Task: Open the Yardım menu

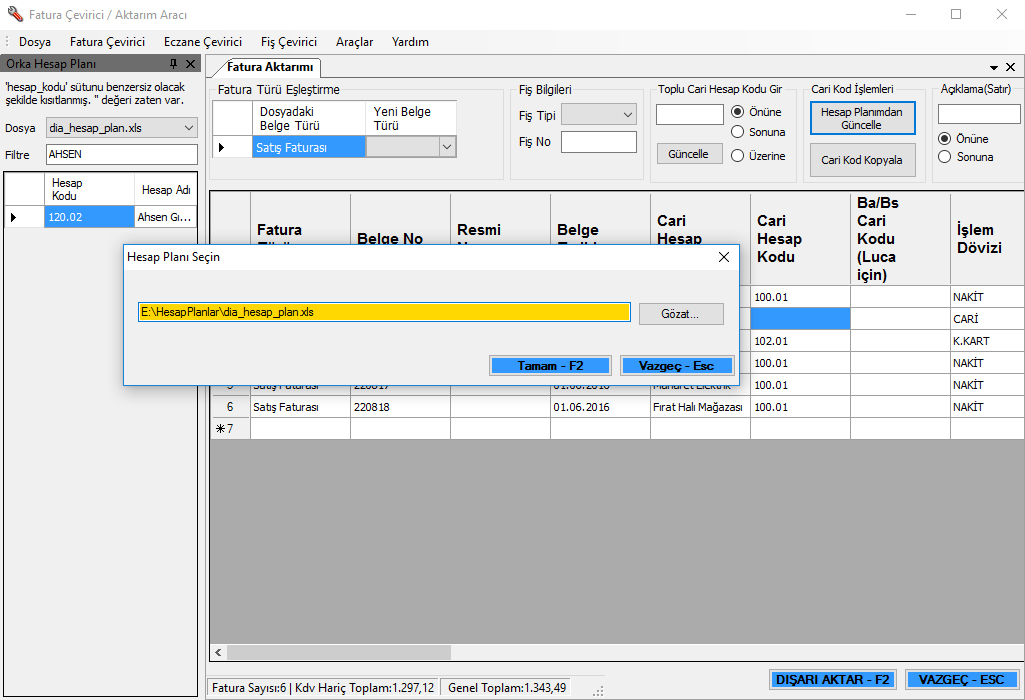Action: point(411,42)
